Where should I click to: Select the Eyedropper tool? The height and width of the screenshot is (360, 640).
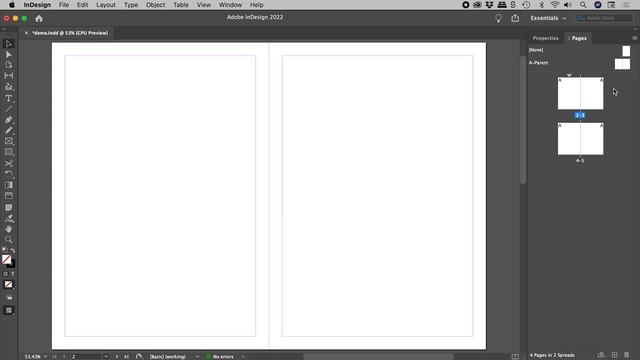coord(9,218)
